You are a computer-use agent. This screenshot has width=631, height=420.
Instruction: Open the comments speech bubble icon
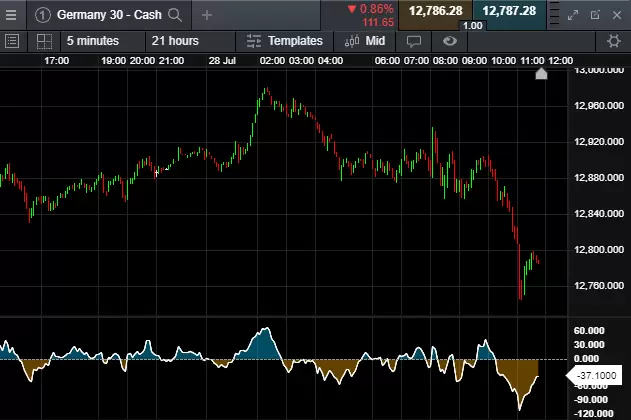coord(414,41)
